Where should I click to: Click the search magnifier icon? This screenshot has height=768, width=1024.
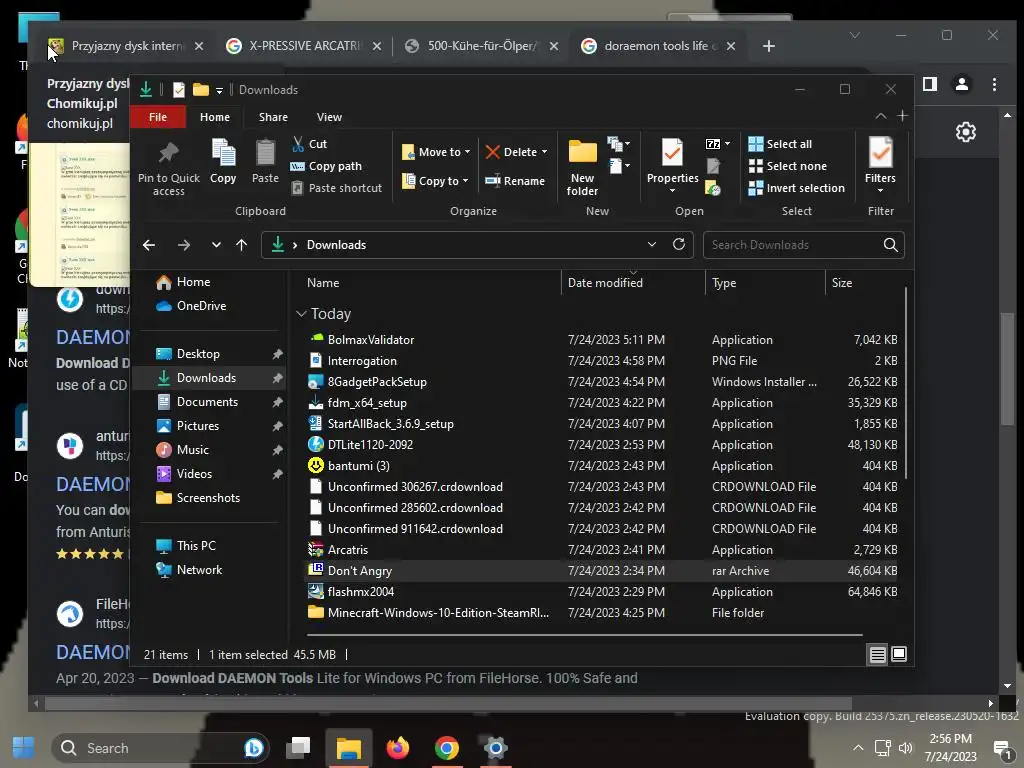pyautogui.click(x=890, y=245)
